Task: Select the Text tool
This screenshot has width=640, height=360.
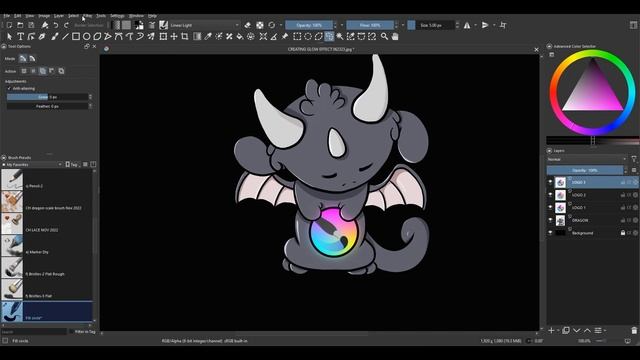Action: 20,37
